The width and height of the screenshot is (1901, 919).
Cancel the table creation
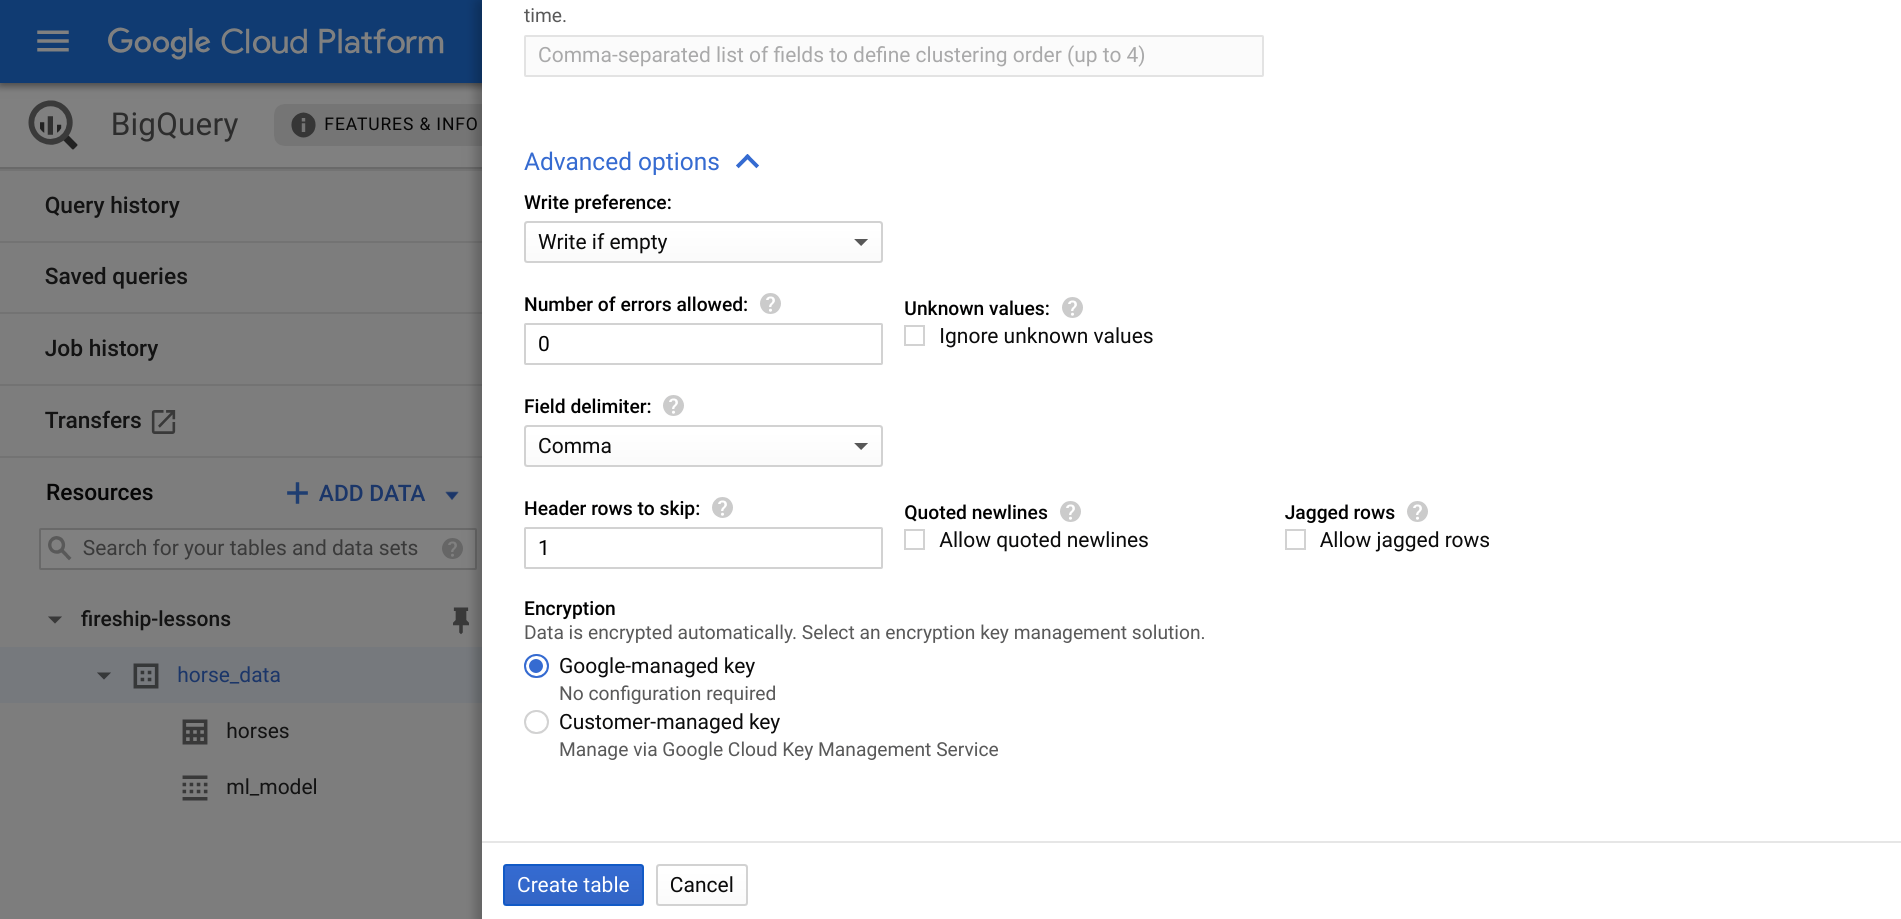coord(701,884)
